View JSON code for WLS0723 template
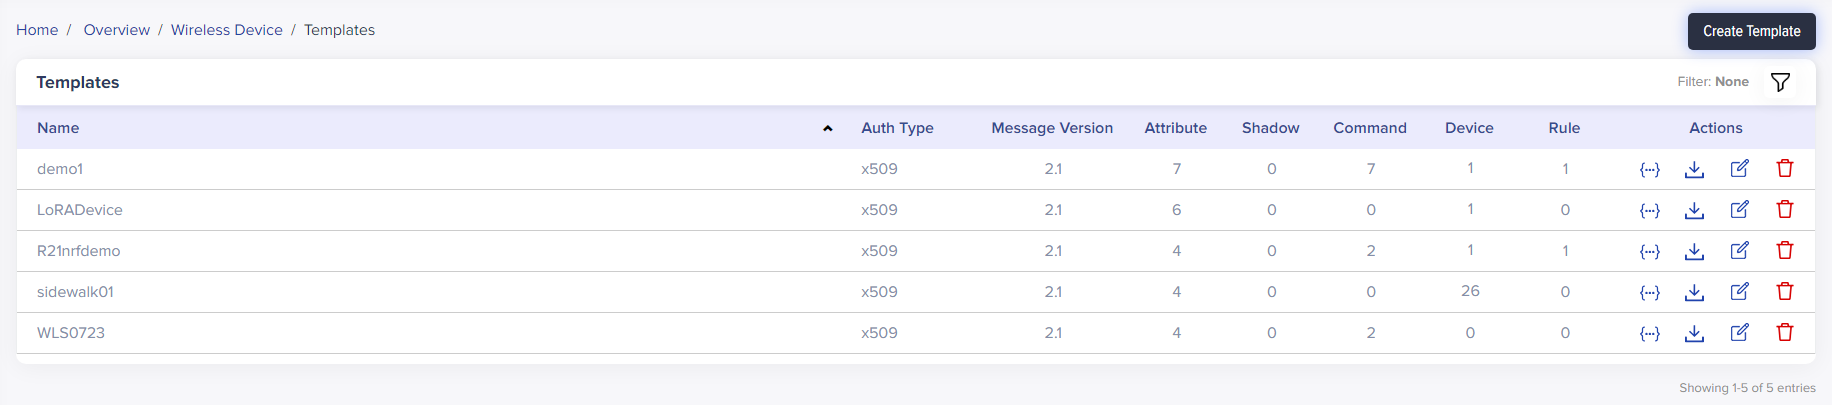Viewport: 1832px width, 405px height. tap(1650, 333)
